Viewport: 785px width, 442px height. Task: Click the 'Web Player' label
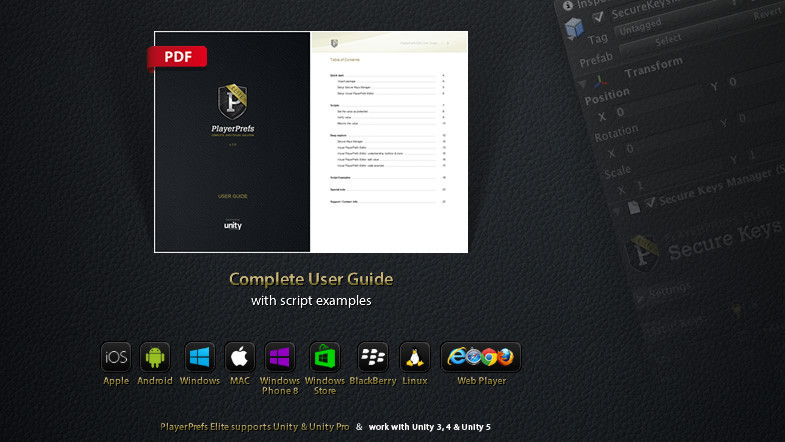[482, 380]
